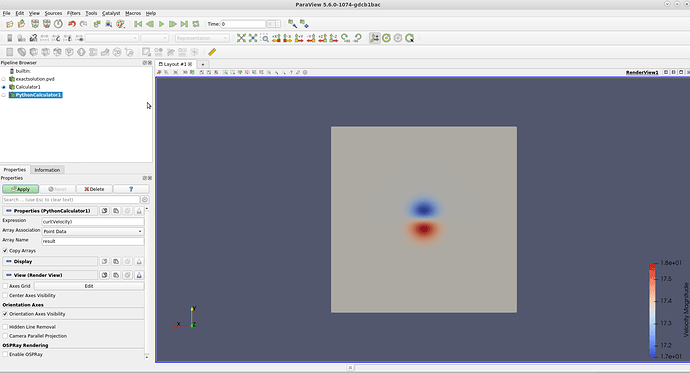Jump to the first frame

[x=138, y=24]
